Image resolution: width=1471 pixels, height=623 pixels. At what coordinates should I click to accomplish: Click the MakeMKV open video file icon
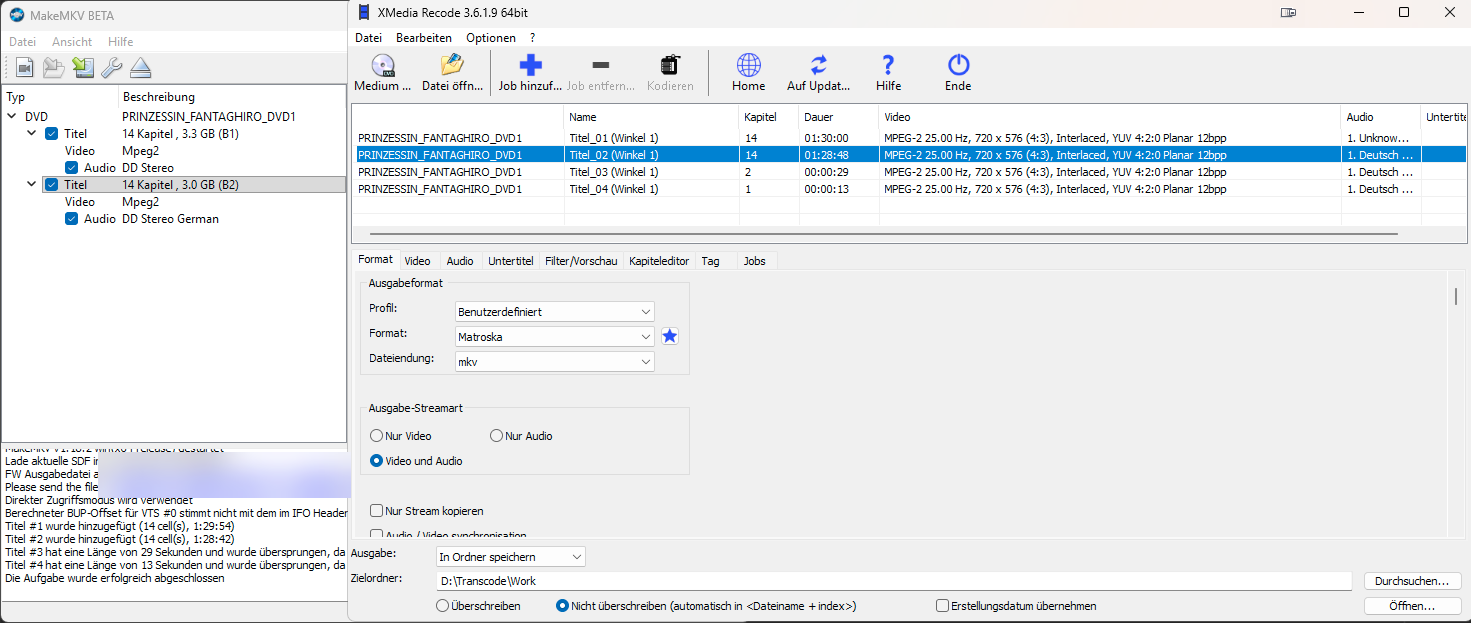(x=24, y=68)
